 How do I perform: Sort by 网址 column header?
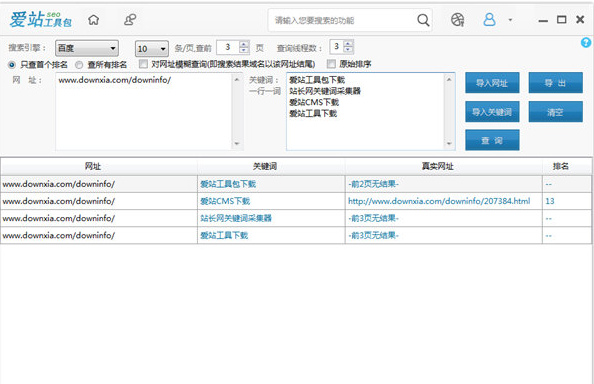pyautogui.click(x=98, y=166)
